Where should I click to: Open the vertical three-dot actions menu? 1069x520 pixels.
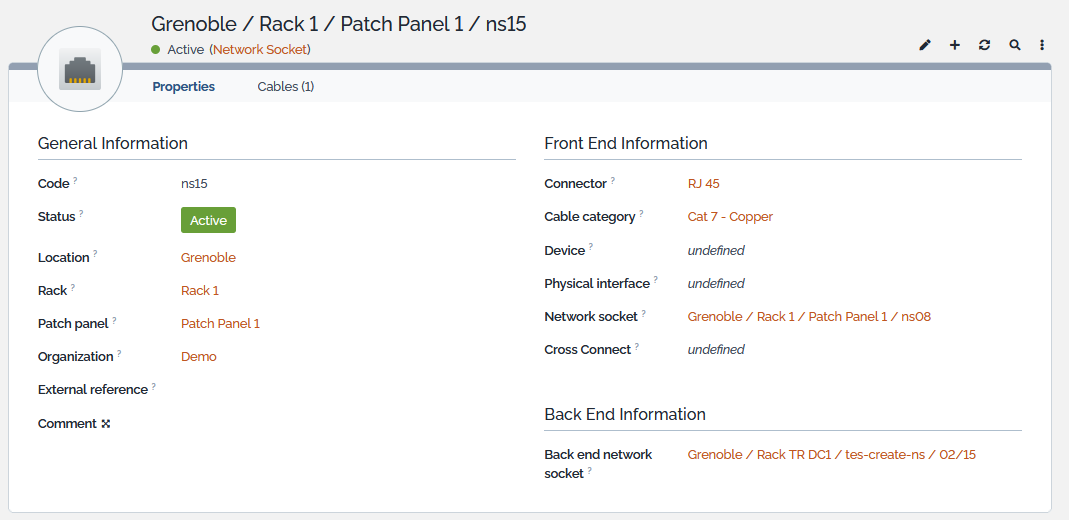pos(1042,45)
